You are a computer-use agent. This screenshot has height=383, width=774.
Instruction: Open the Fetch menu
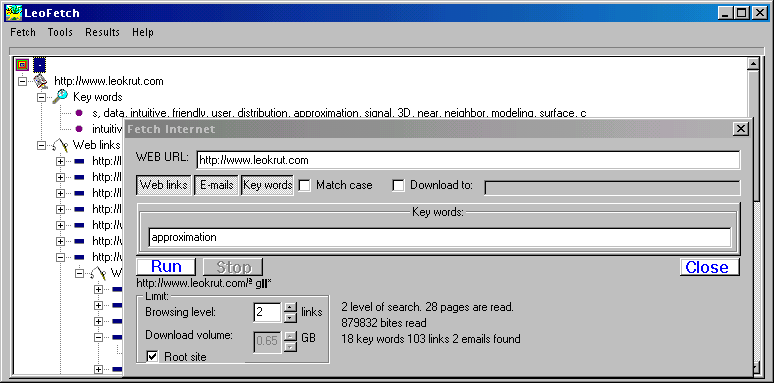point(23,32)
